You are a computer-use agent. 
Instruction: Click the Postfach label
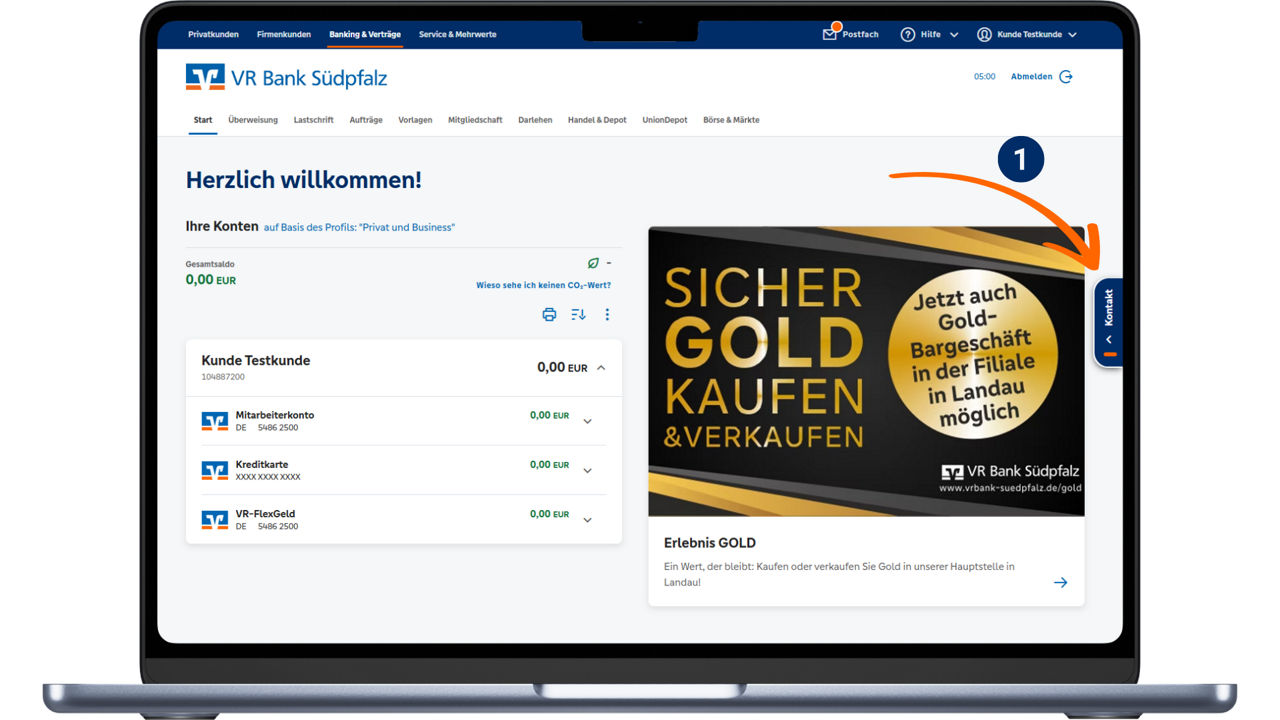point(860,34)
